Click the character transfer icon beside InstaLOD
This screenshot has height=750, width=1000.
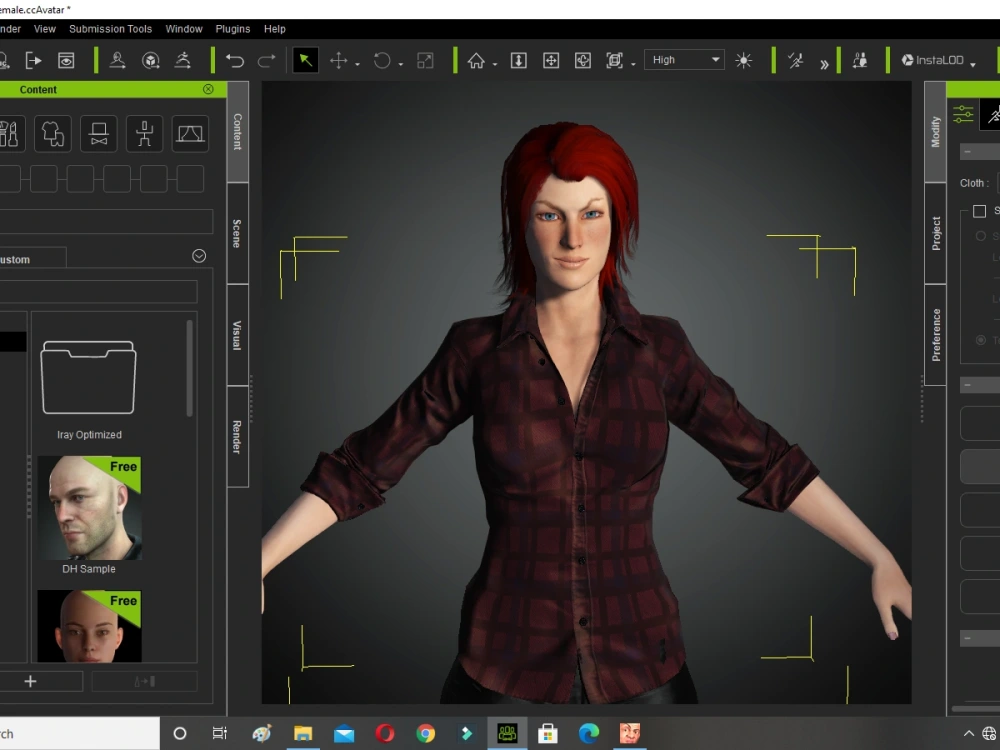click(x=860, y=61)
